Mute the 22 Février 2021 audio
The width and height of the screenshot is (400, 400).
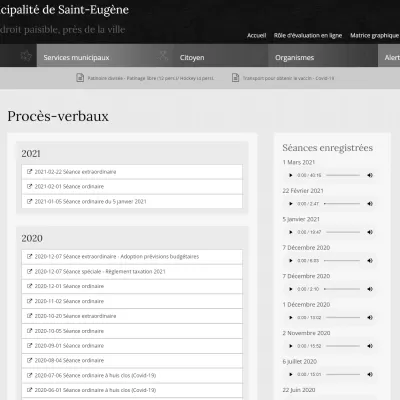(370, 204)
